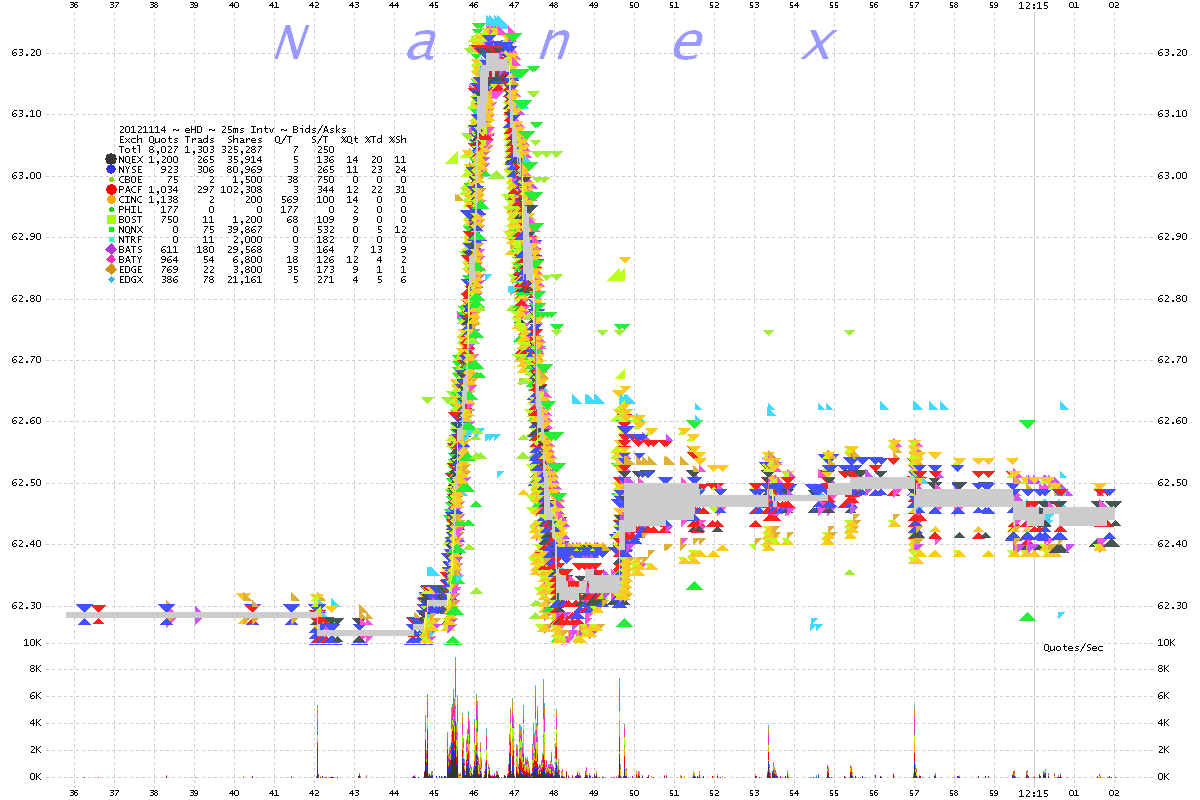Select the 'S/T' column header
The image size is (1200, 800).
pyautogui.click(x=320, y=140)
